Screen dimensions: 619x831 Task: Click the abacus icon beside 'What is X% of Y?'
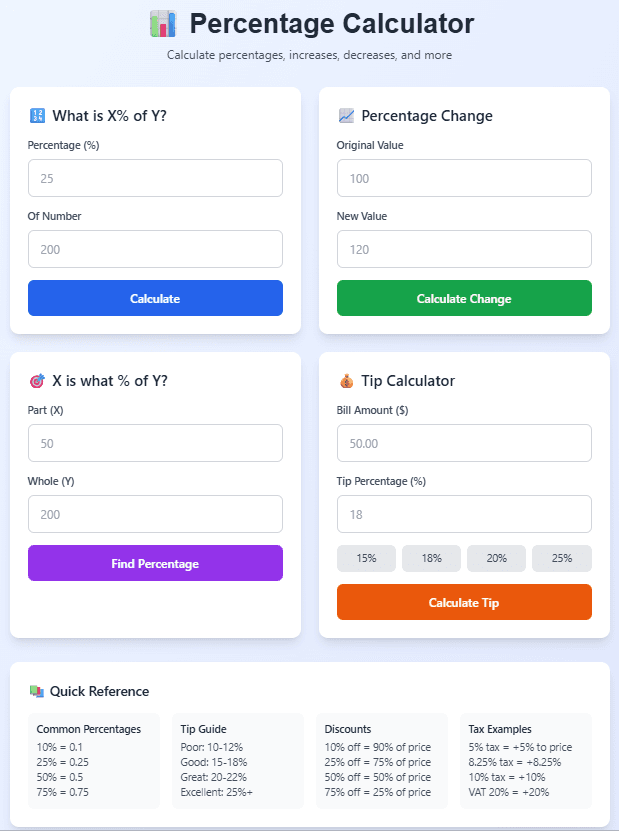[x=37, y=116]
